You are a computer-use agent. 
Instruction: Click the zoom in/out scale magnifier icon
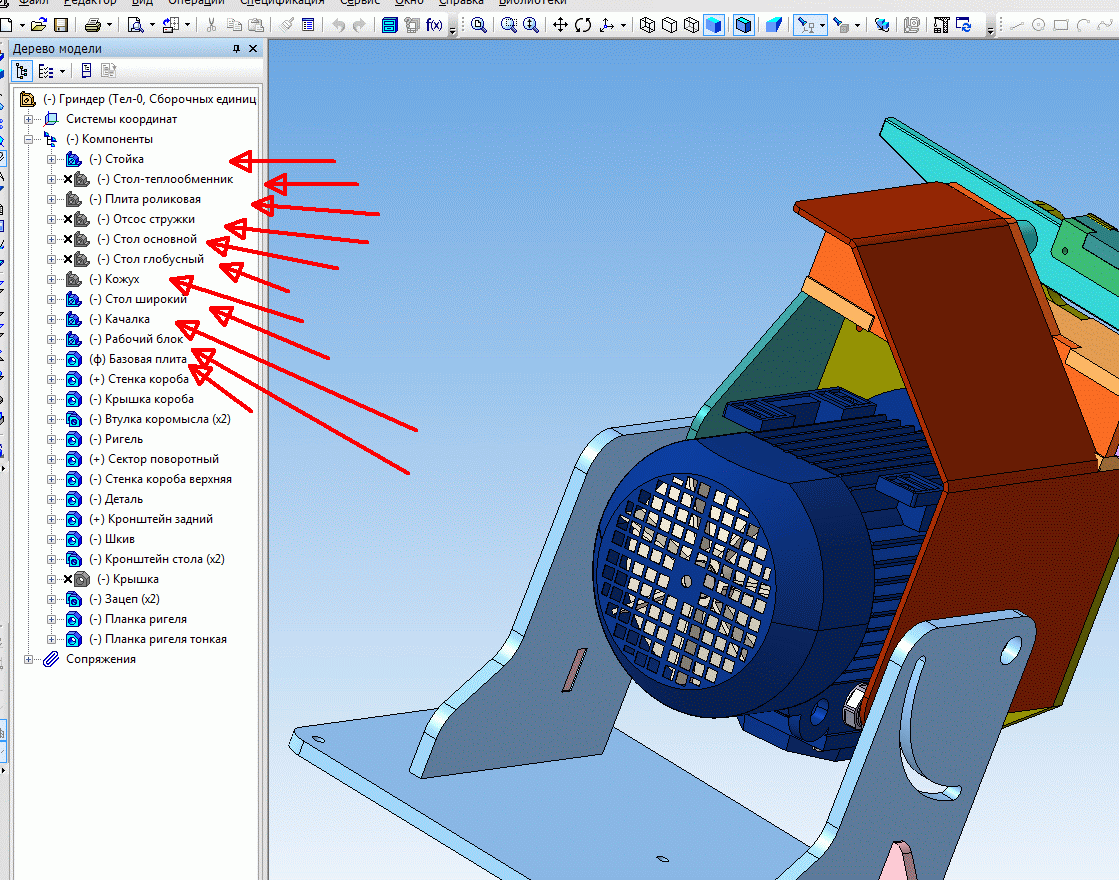(530, 25)
